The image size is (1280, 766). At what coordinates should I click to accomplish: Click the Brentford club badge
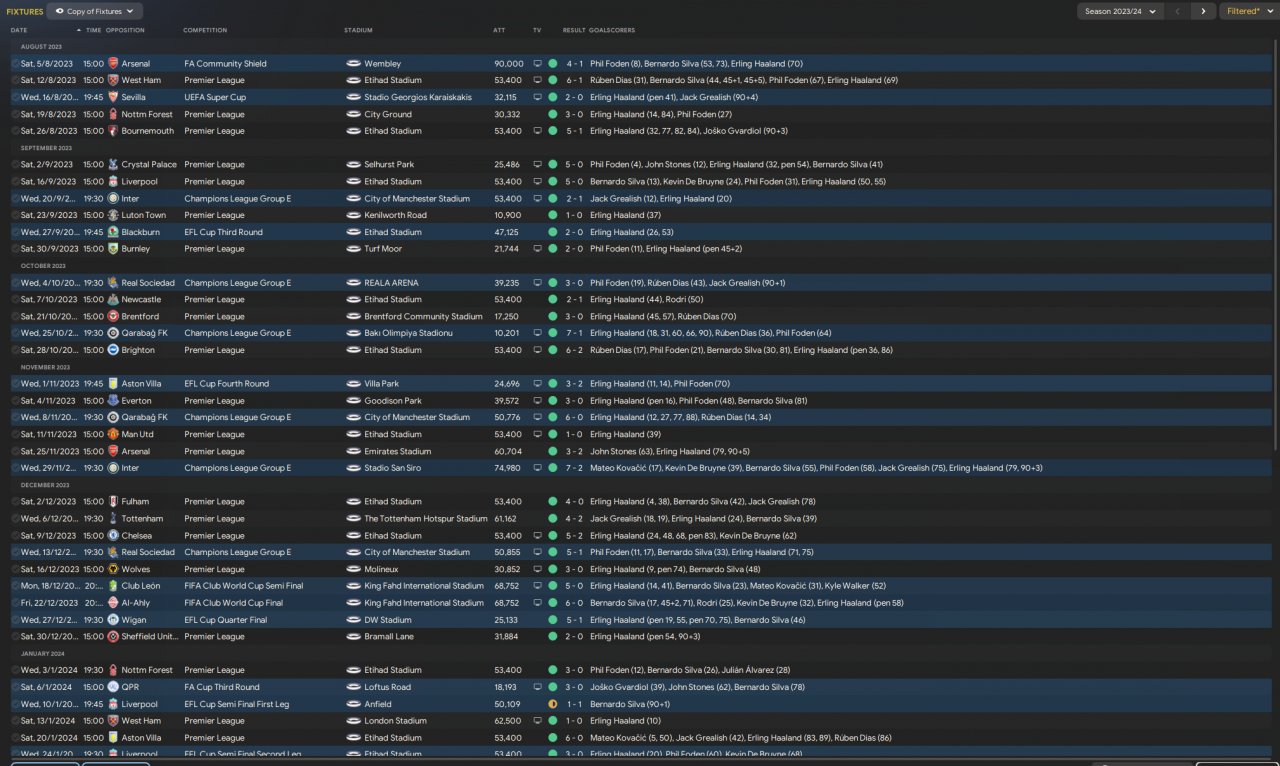tap(113, 316)
